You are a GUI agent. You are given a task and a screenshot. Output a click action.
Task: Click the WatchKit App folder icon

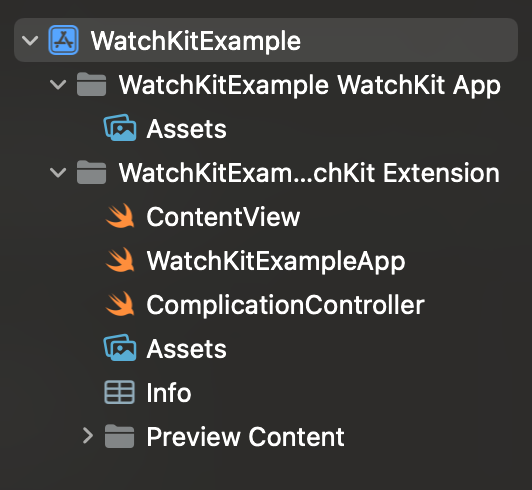click(x=91, y=84)
